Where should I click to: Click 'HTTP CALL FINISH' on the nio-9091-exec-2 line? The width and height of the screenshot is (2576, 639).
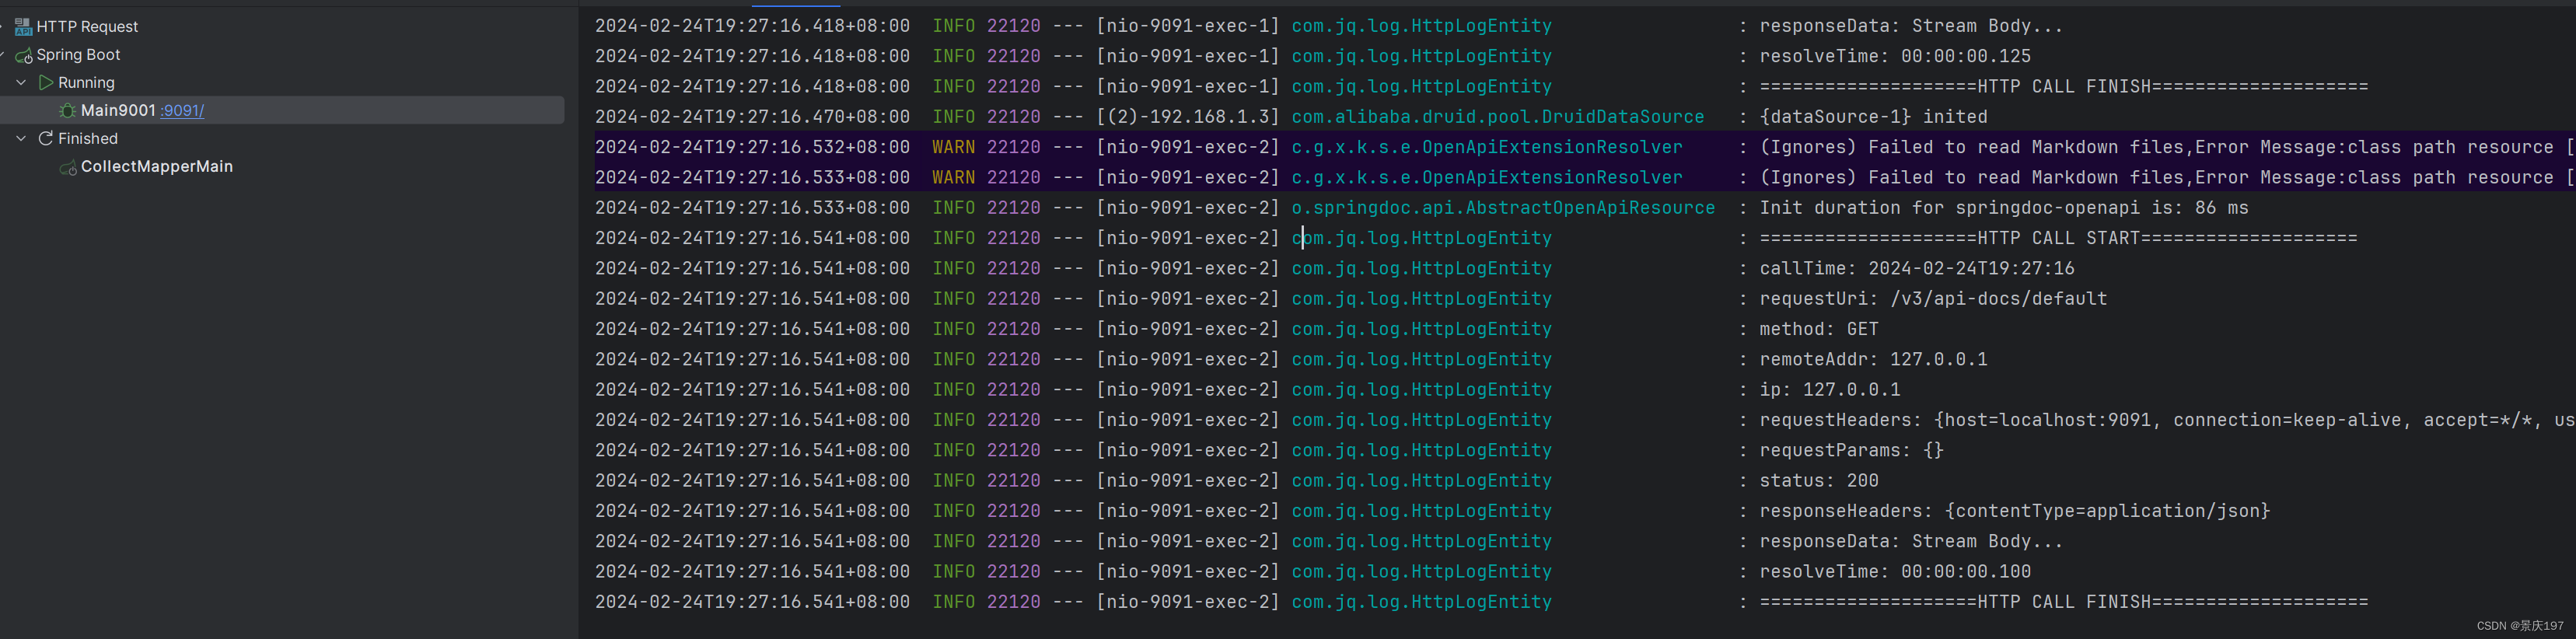coord(2064,602)
